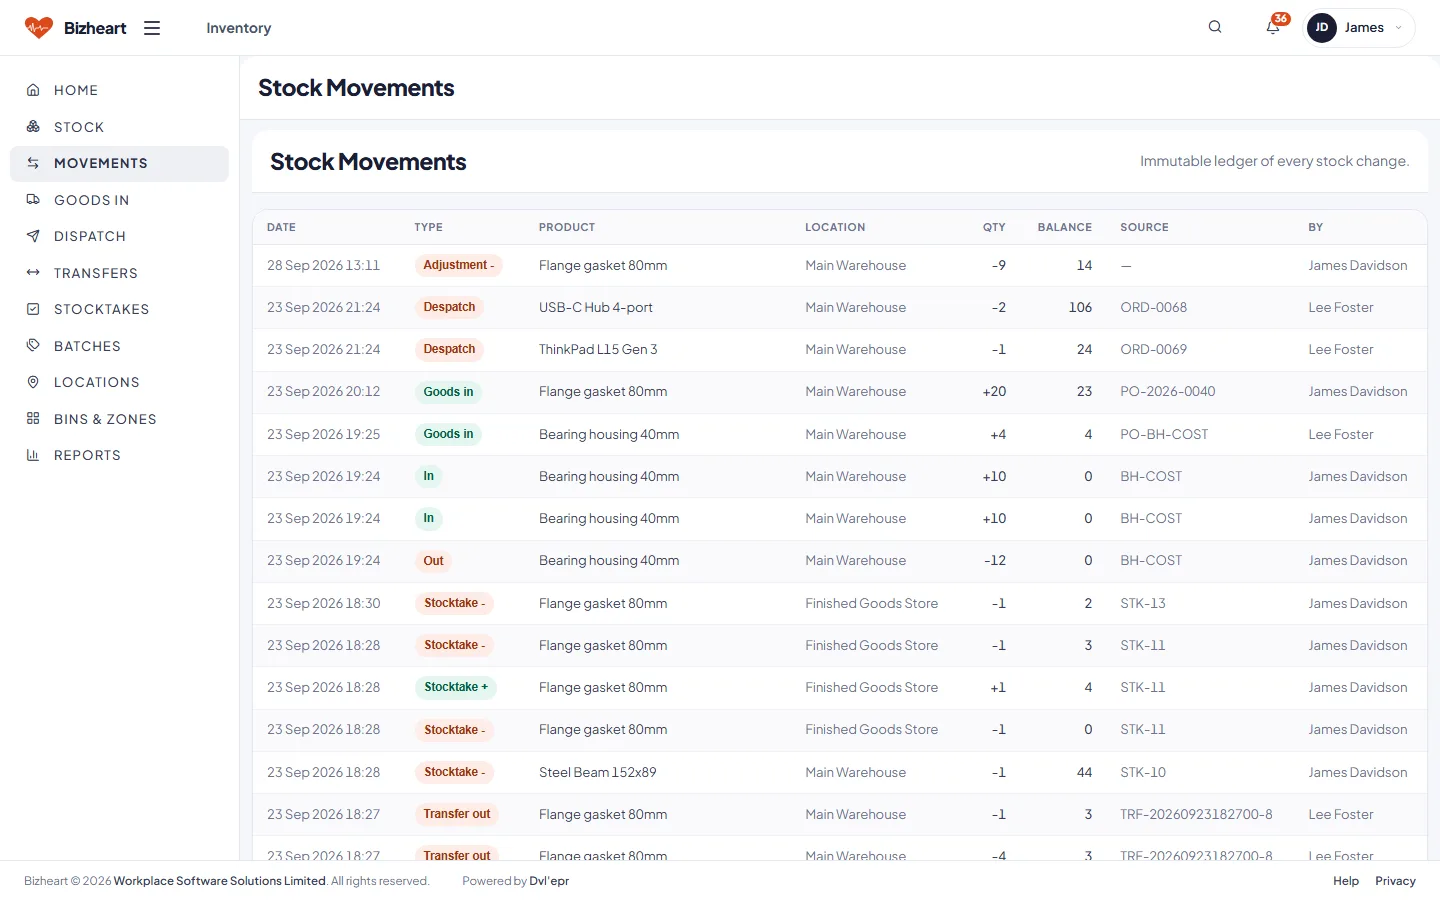The image size is (1440, 900).
Task: Click the Steel Beam 152x89 product
Action: coord(598,772)
